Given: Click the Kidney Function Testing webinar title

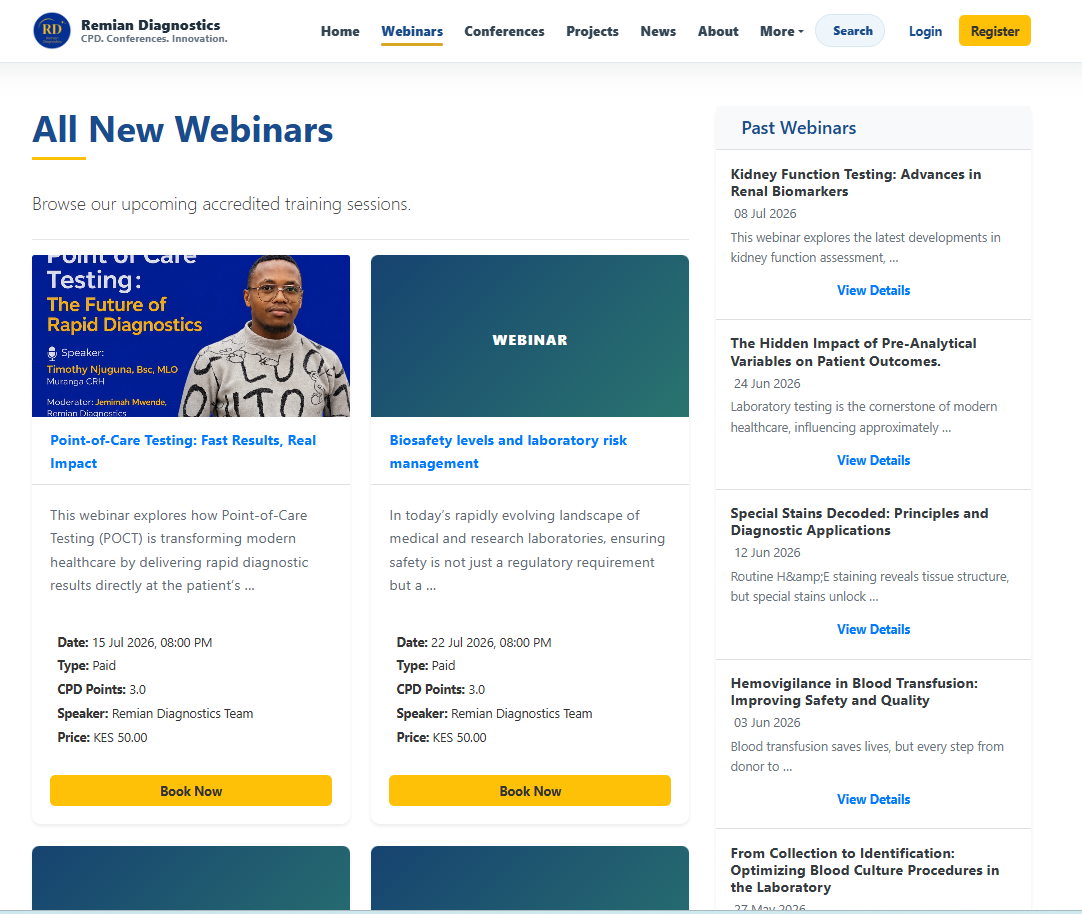Looking at the screenshot, I should tap(856, 183).
